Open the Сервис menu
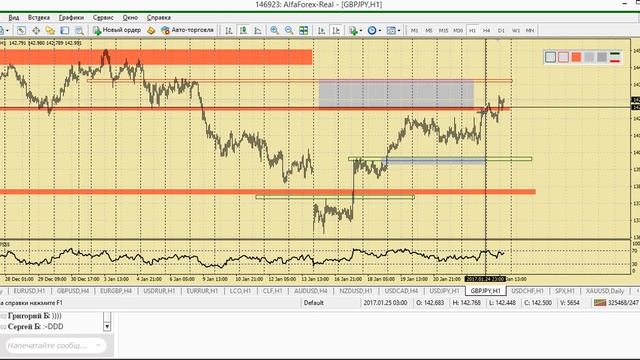The width and height of the screenshot is (640, 360). 103,18
